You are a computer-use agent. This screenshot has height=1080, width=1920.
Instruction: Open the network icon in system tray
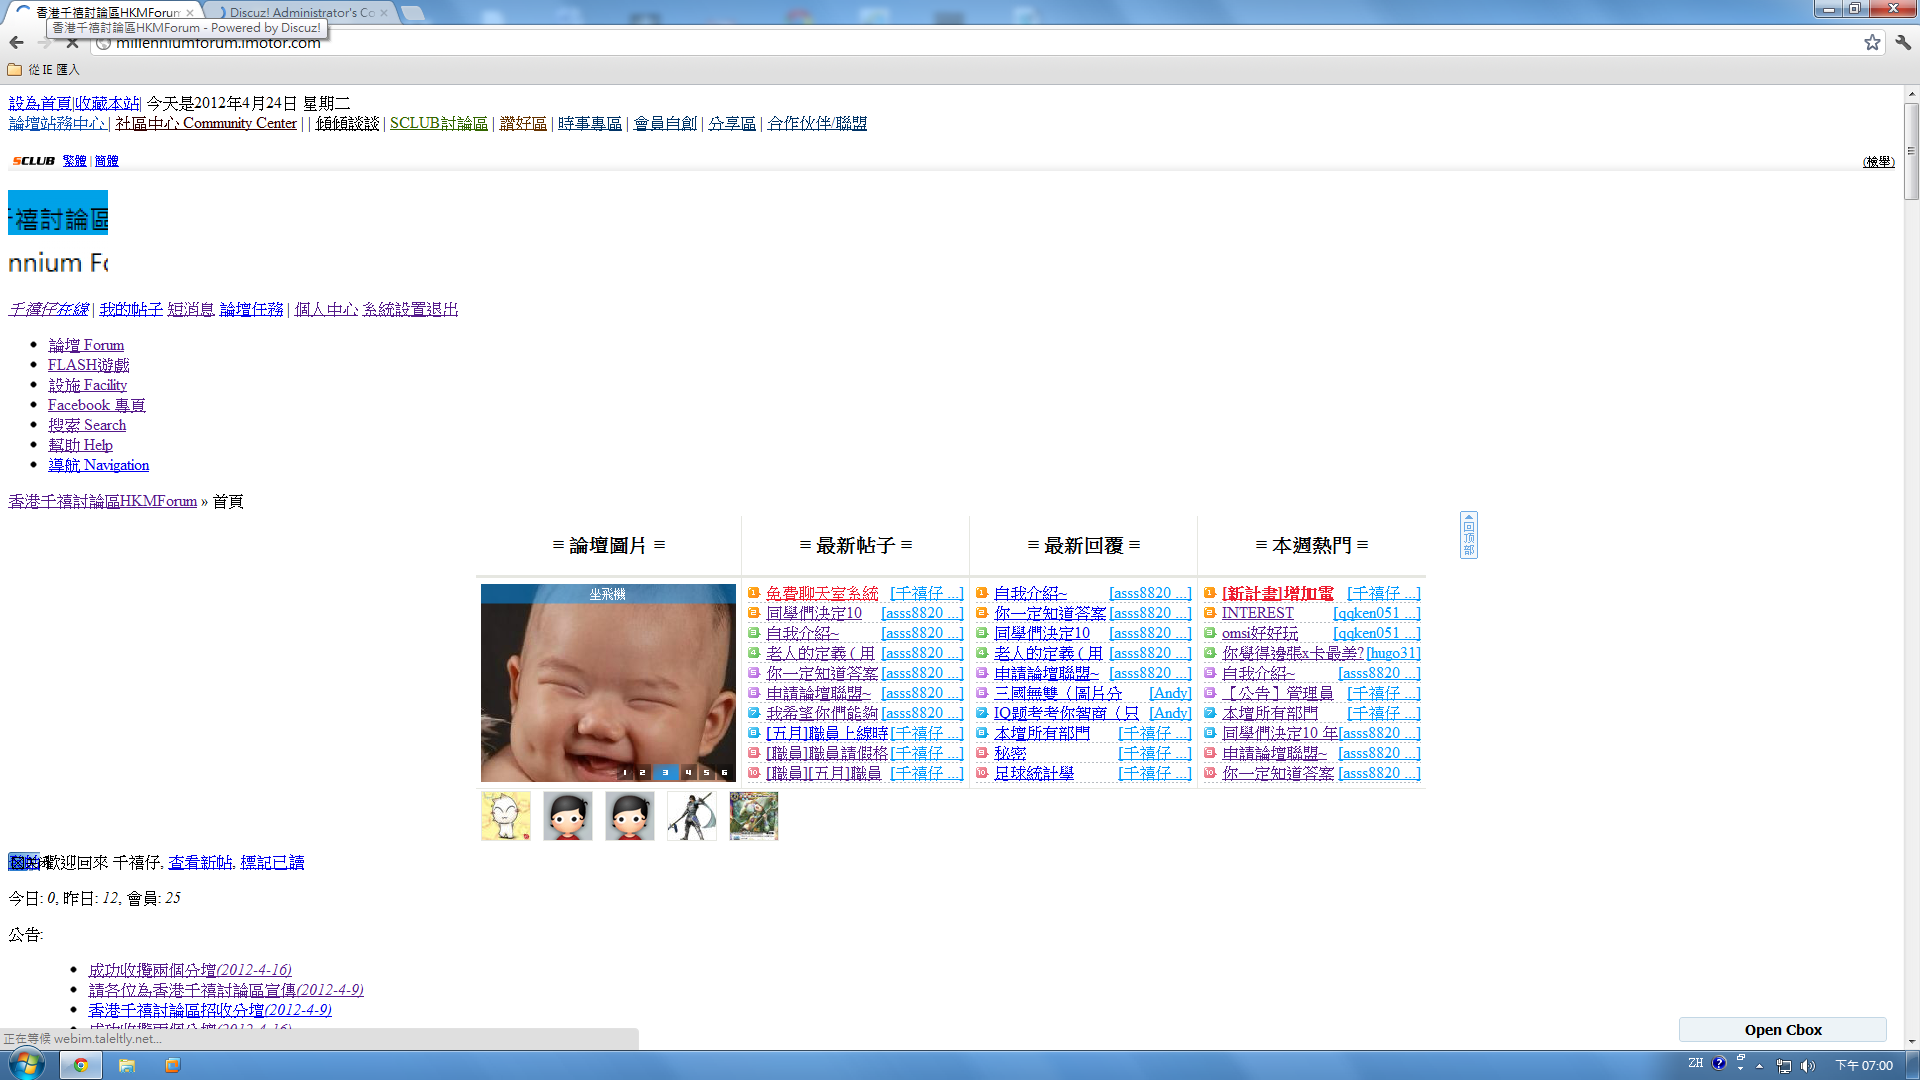1783,1066
